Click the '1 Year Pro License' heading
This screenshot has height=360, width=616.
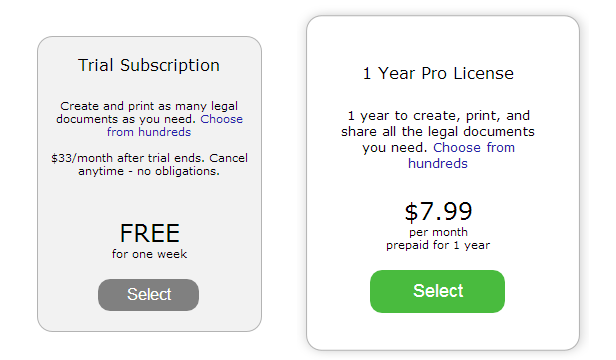pyautogui.click(x=438, y=73)
